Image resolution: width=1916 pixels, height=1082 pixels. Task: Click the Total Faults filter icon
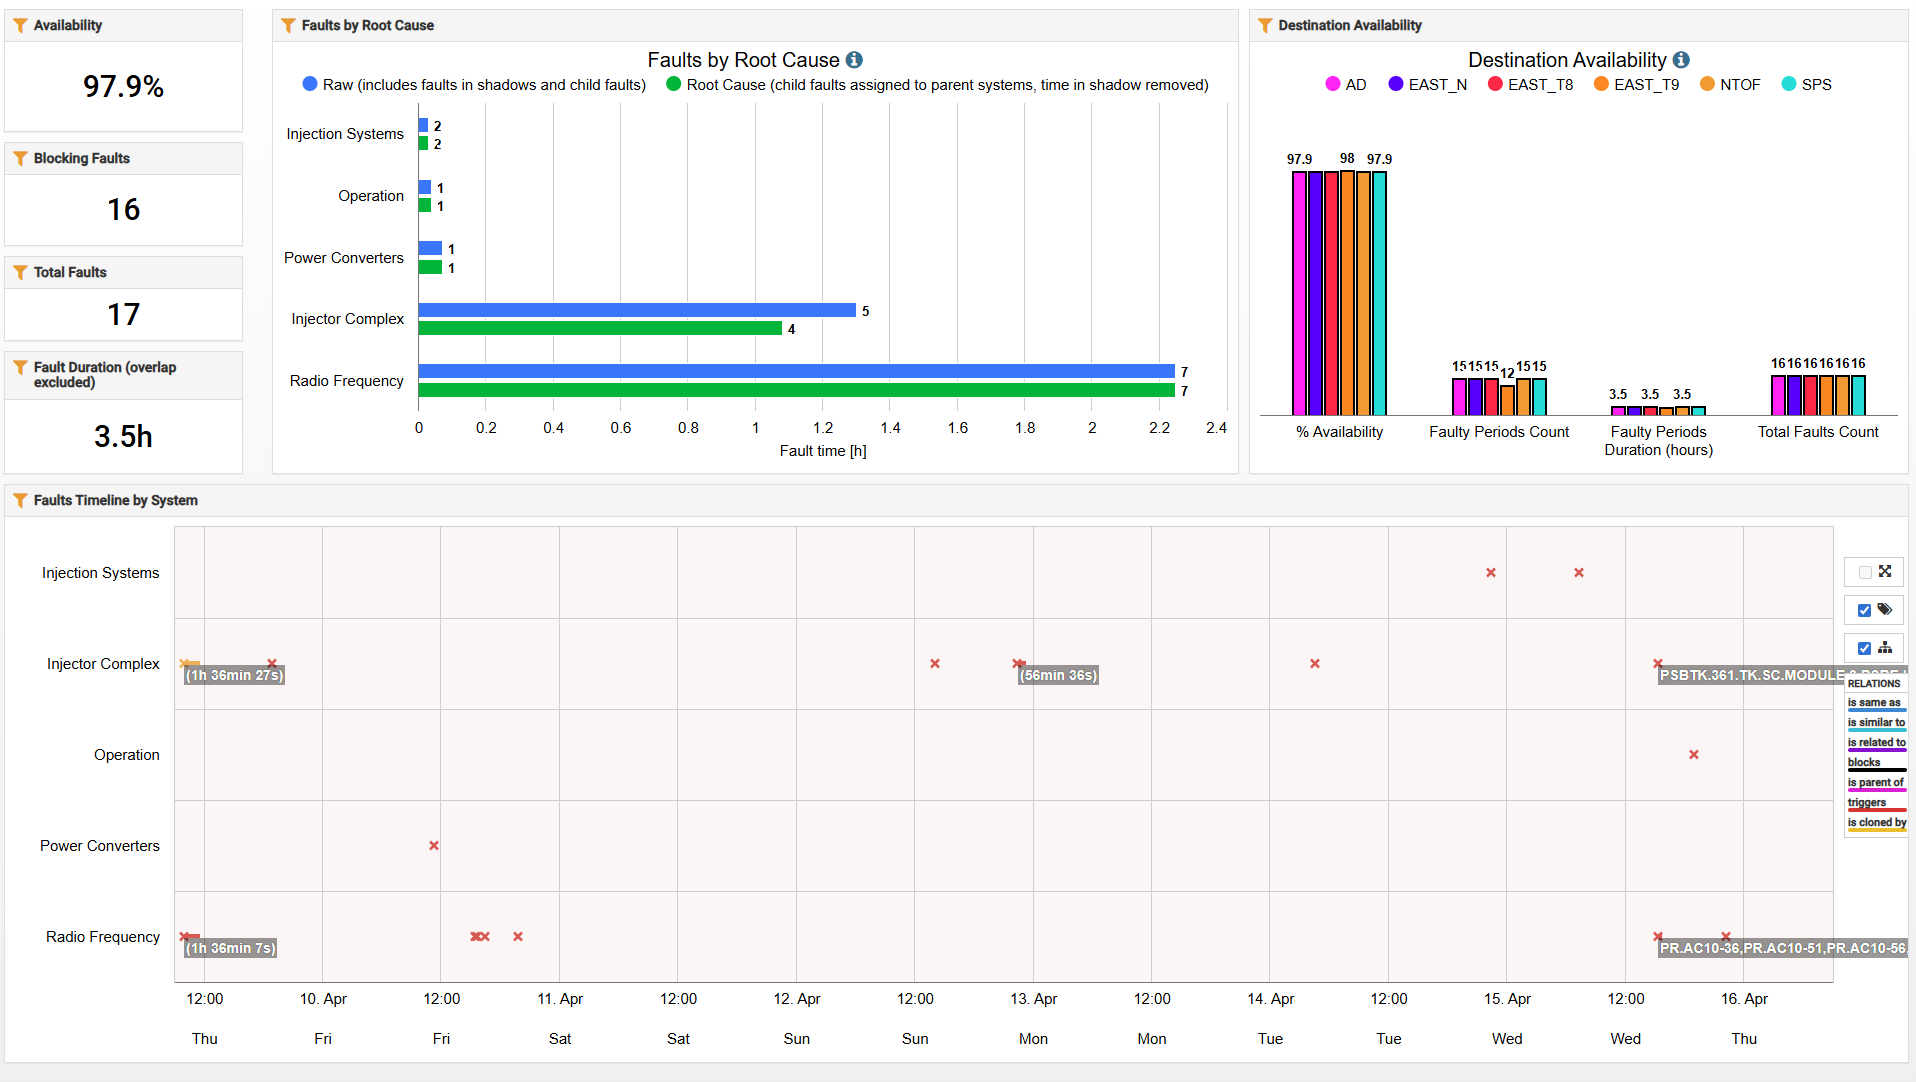[20, 273]
